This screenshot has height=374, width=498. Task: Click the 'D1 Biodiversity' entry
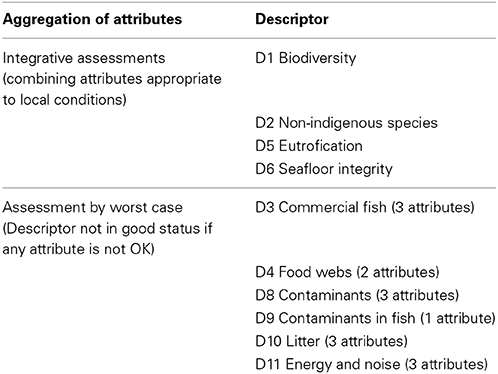pyautogui.click(x=306, y=58)
